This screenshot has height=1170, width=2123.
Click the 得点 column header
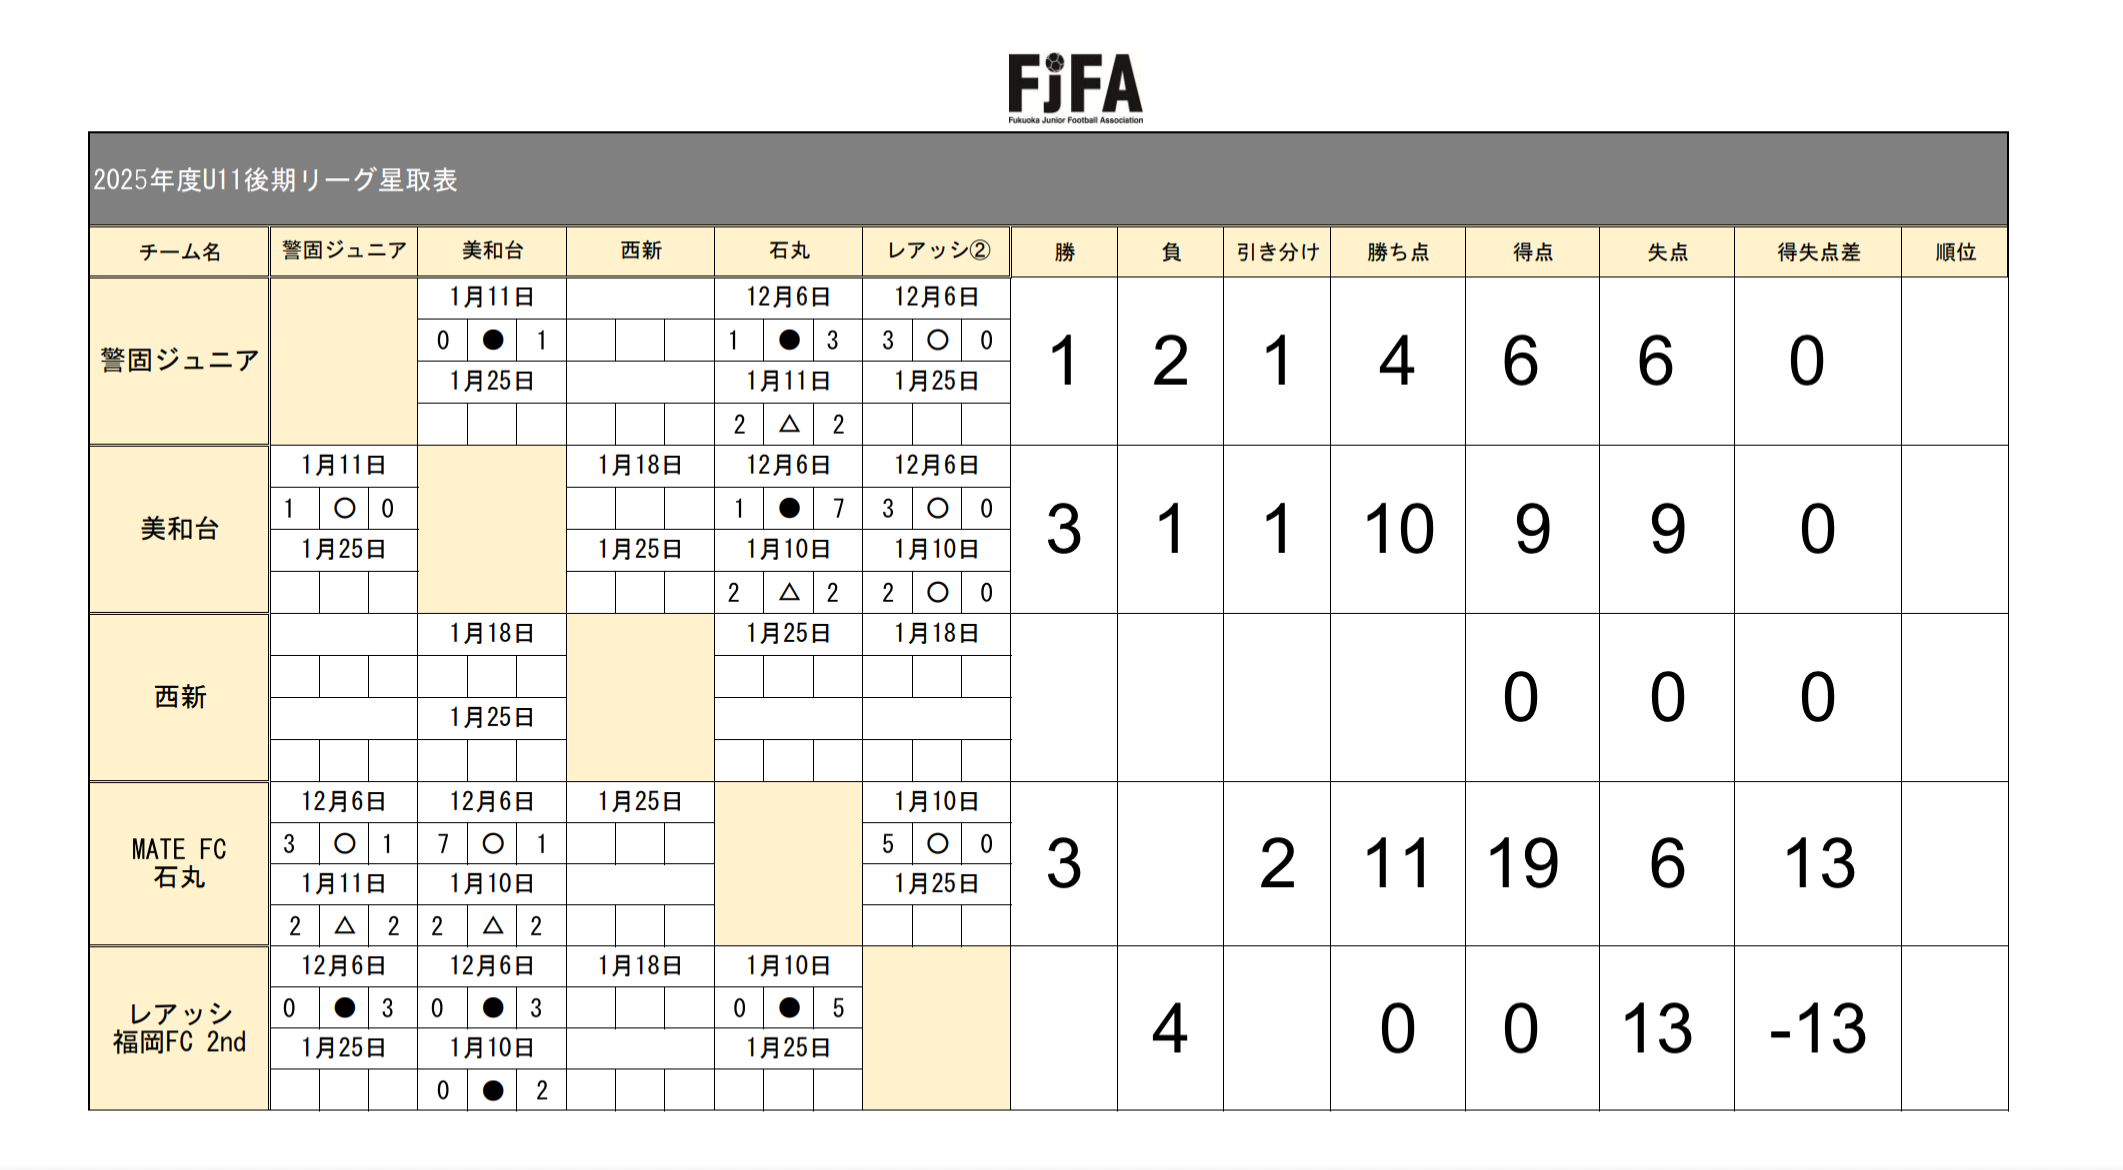[x=1532, y=252]
